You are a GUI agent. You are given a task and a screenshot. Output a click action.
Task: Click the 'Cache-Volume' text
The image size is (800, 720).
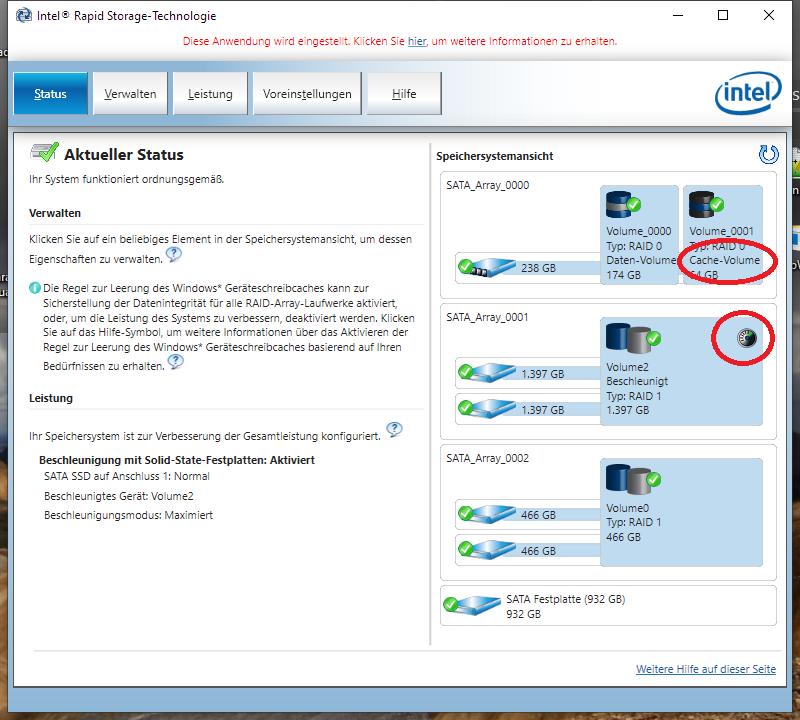pos(724,260)
